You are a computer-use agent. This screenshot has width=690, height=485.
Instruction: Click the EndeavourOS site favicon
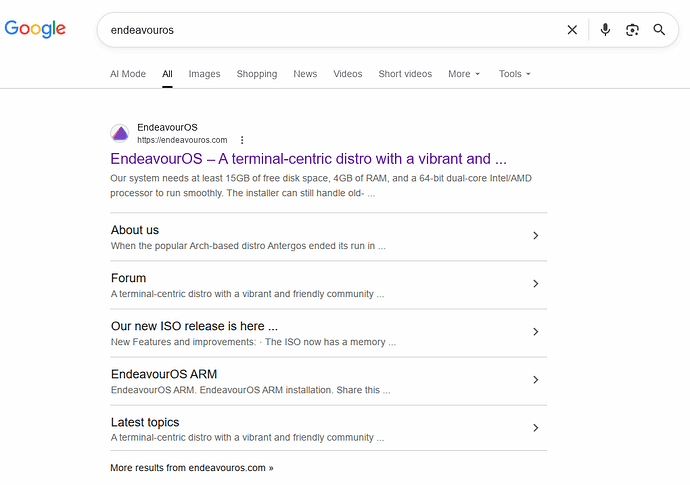click(120, 133)
